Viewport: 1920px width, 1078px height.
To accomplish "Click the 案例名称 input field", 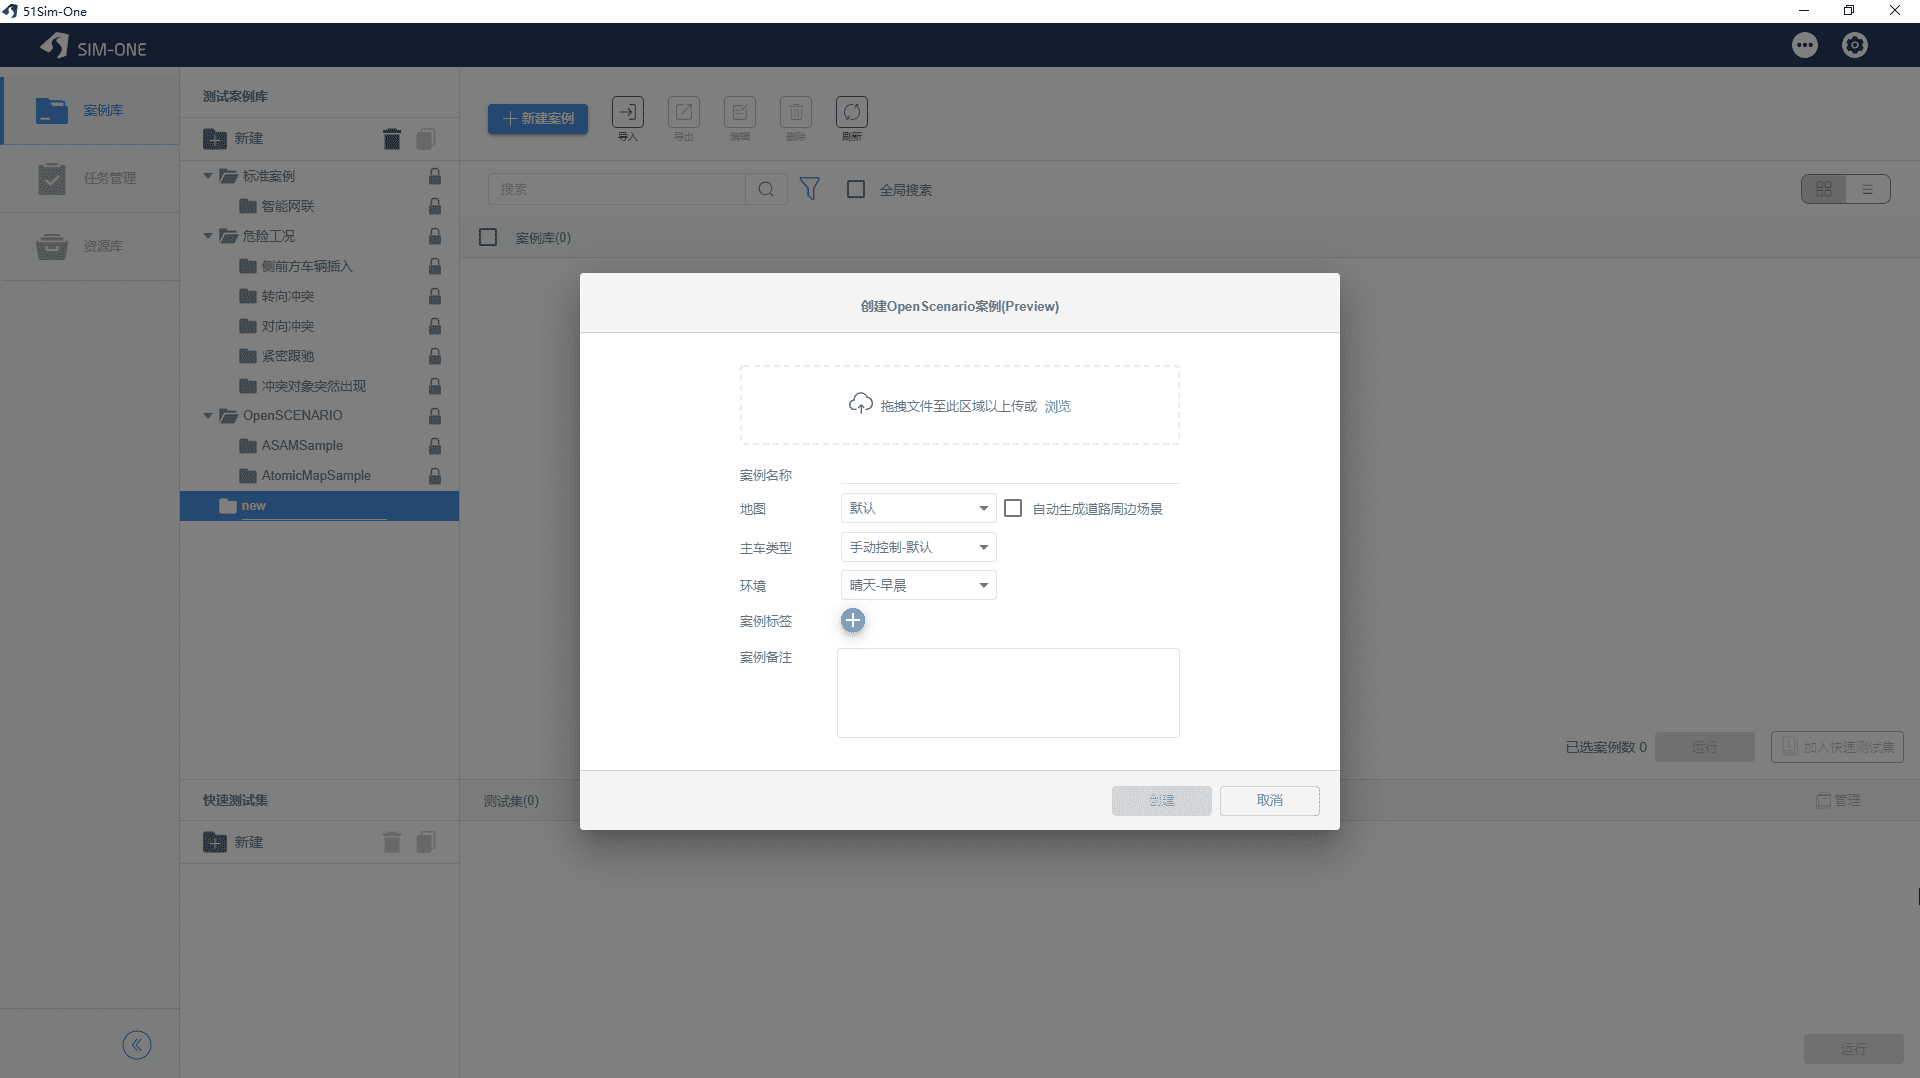I will click(1009, 474).
